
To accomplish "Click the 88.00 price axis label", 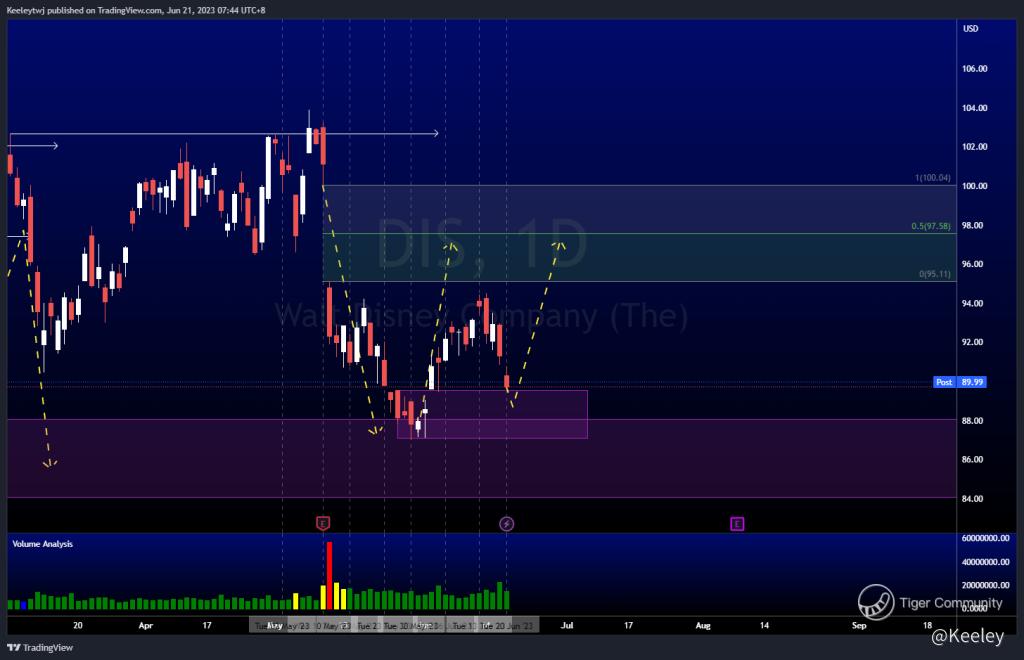I will coord(972,420).
